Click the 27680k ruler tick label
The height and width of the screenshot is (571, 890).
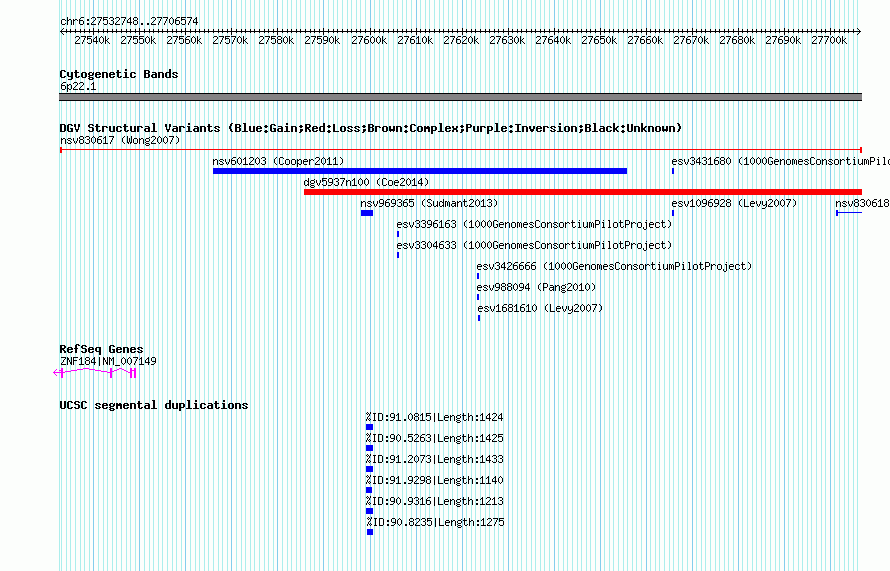coord(737,40)
